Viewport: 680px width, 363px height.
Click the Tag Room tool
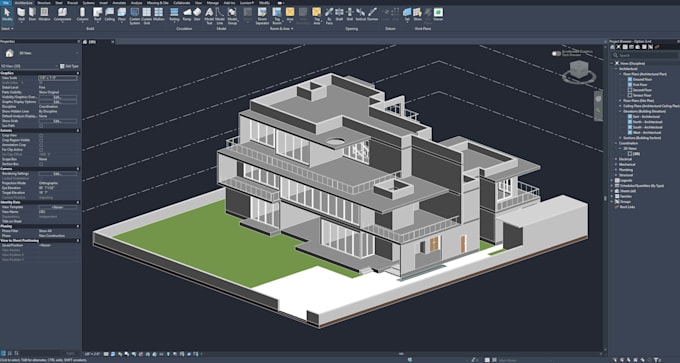coord(277,15)
